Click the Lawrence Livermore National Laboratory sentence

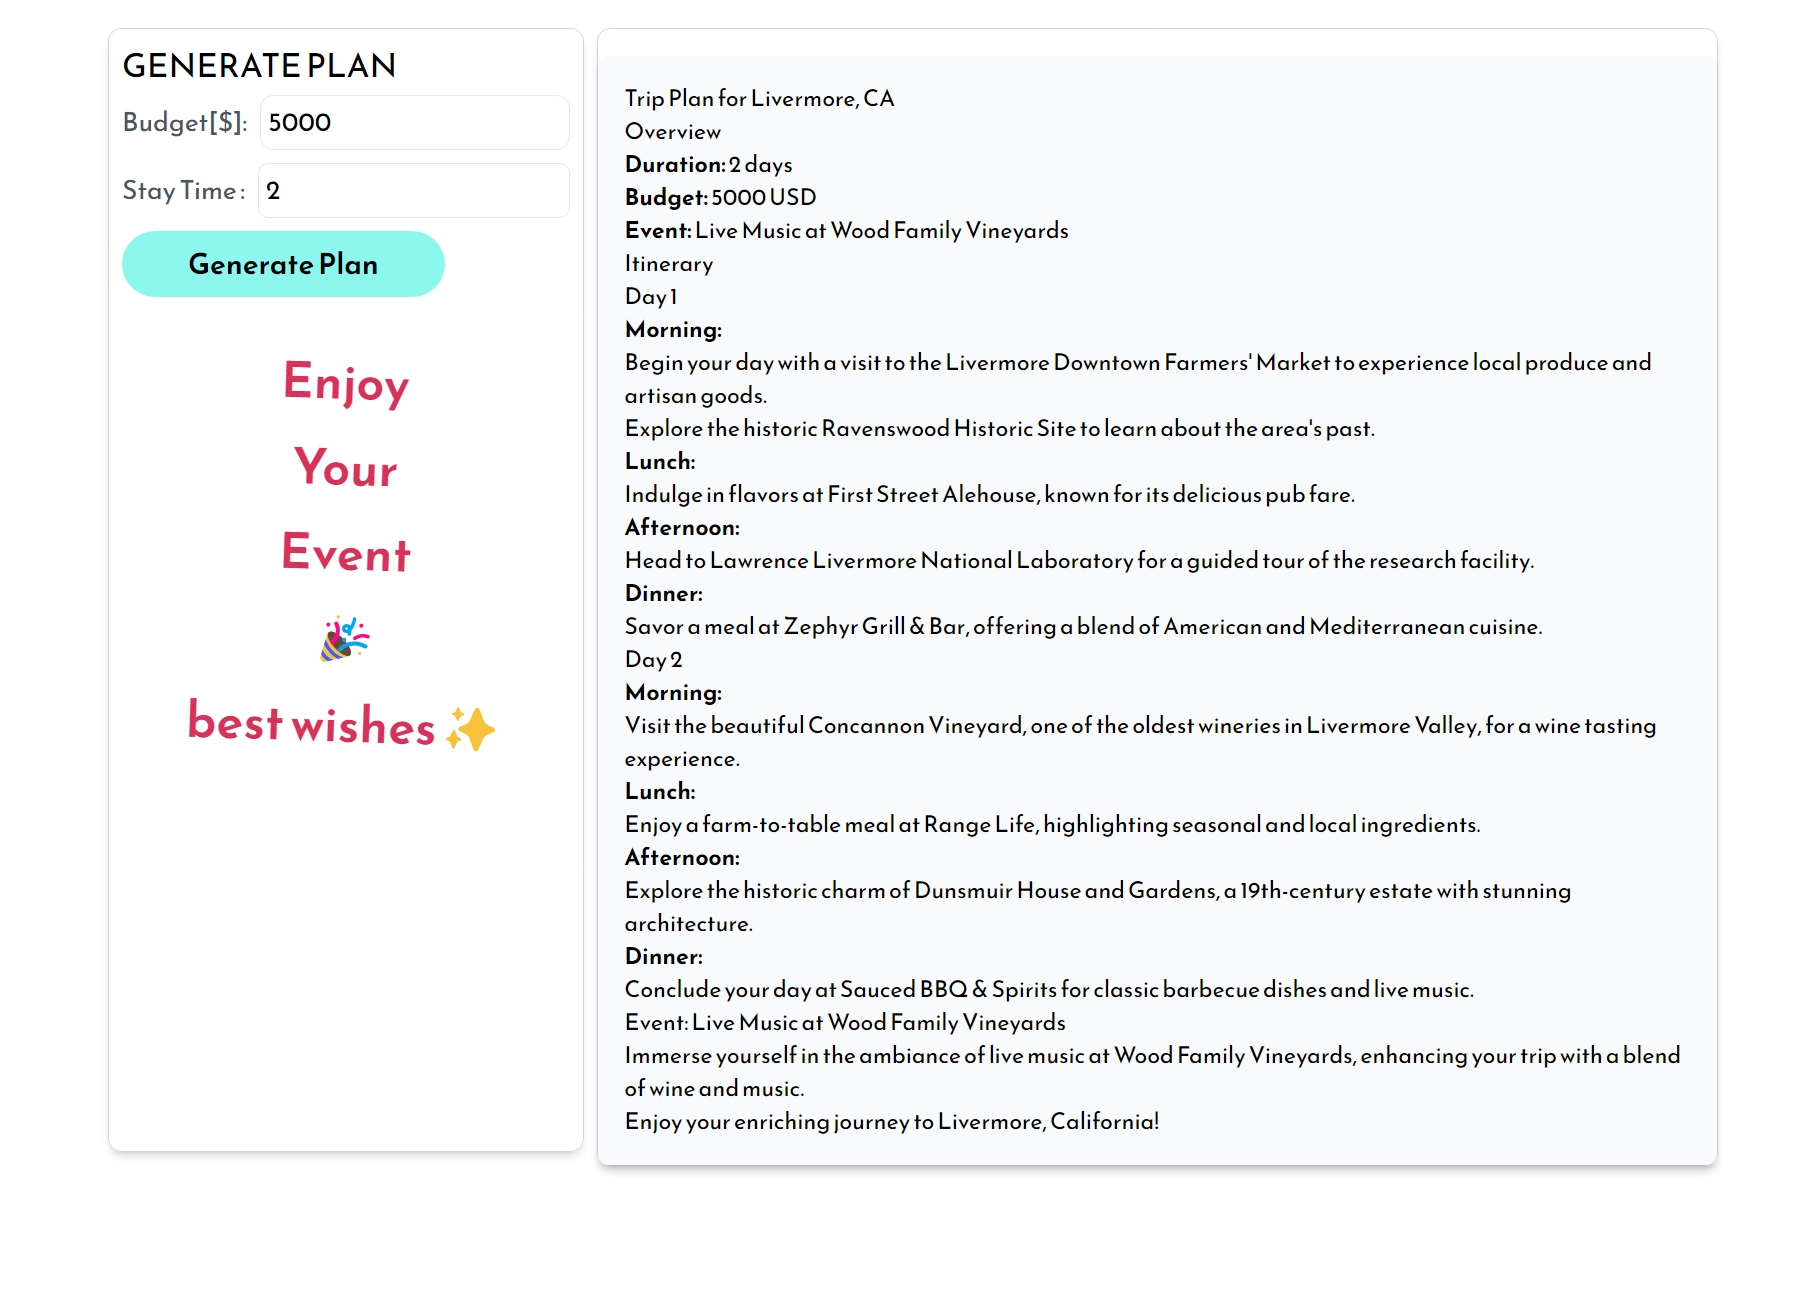(x=1080, y=560)
